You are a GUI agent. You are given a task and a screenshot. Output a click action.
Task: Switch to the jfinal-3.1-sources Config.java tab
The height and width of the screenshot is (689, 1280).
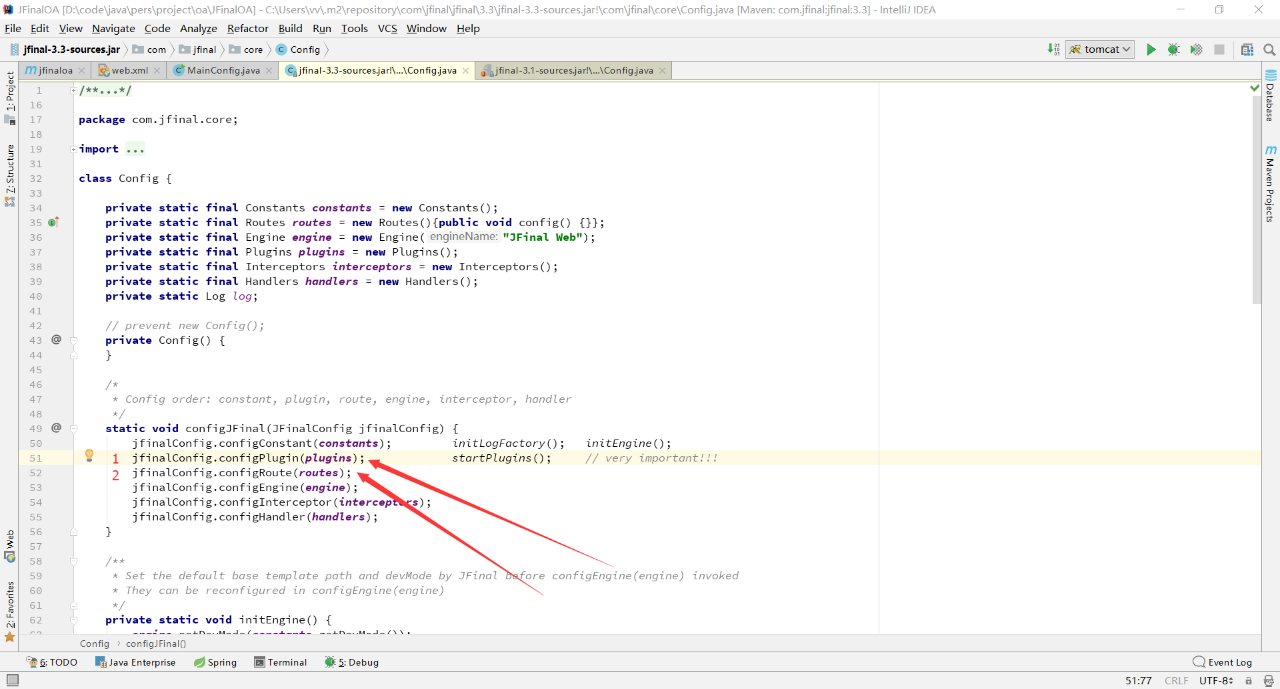pos(574,71)
